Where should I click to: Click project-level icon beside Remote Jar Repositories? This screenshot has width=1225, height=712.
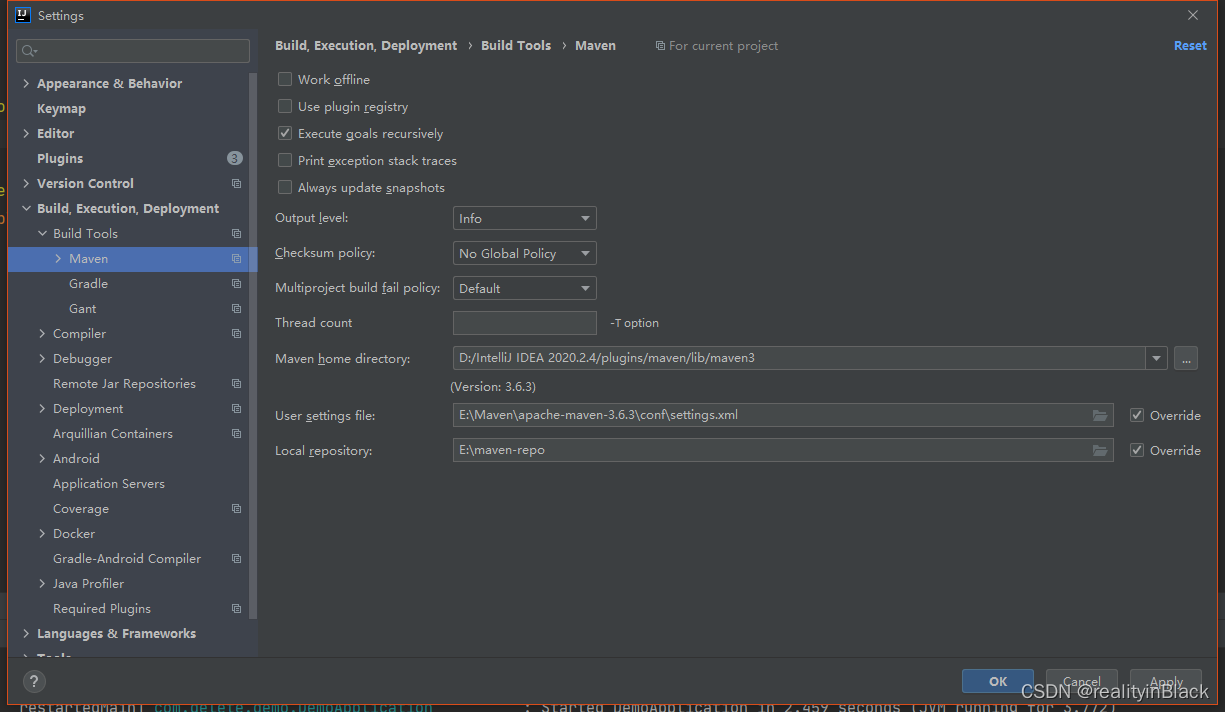click(236, 384)
